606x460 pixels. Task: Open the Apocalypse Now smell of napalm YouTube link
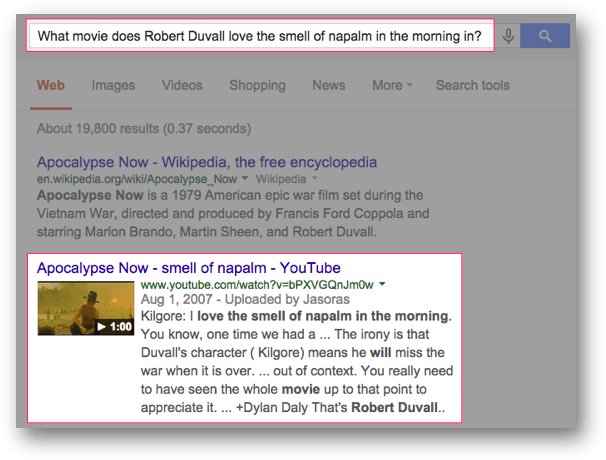click(x=189, y=268)
